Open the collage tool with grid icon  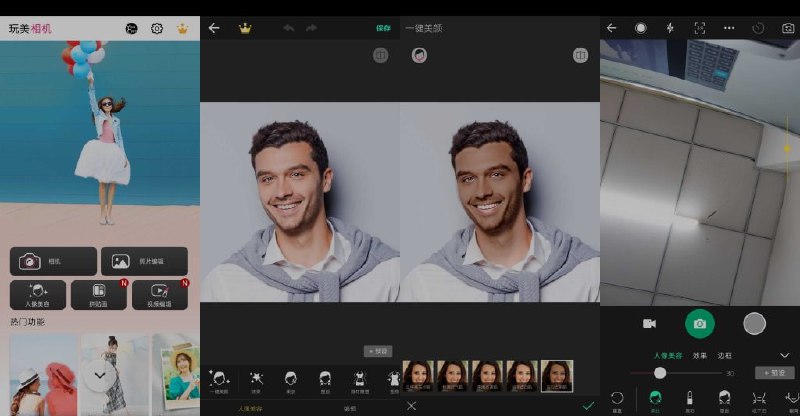[98, 294]
